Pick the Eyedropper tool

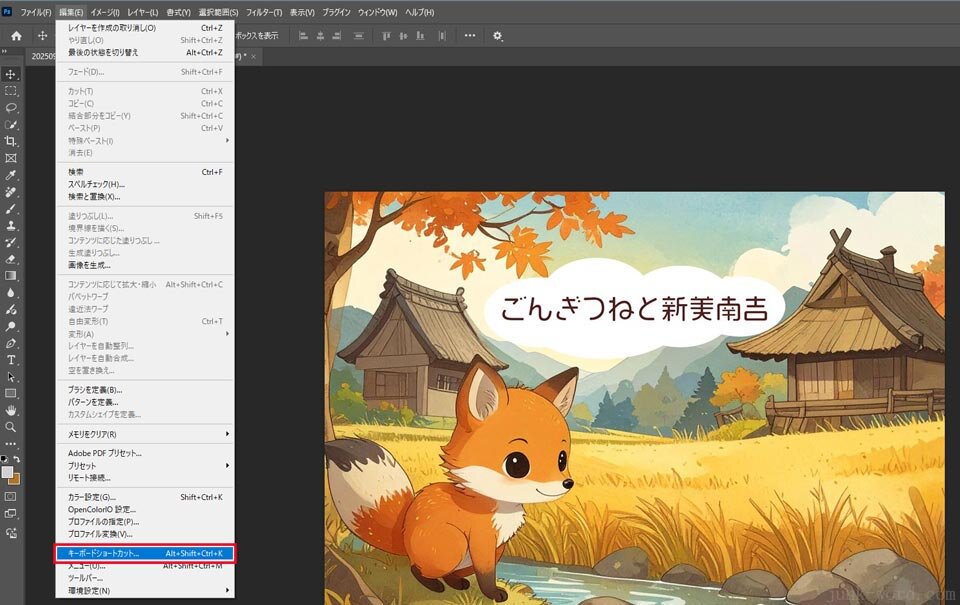tap(11, 175)
